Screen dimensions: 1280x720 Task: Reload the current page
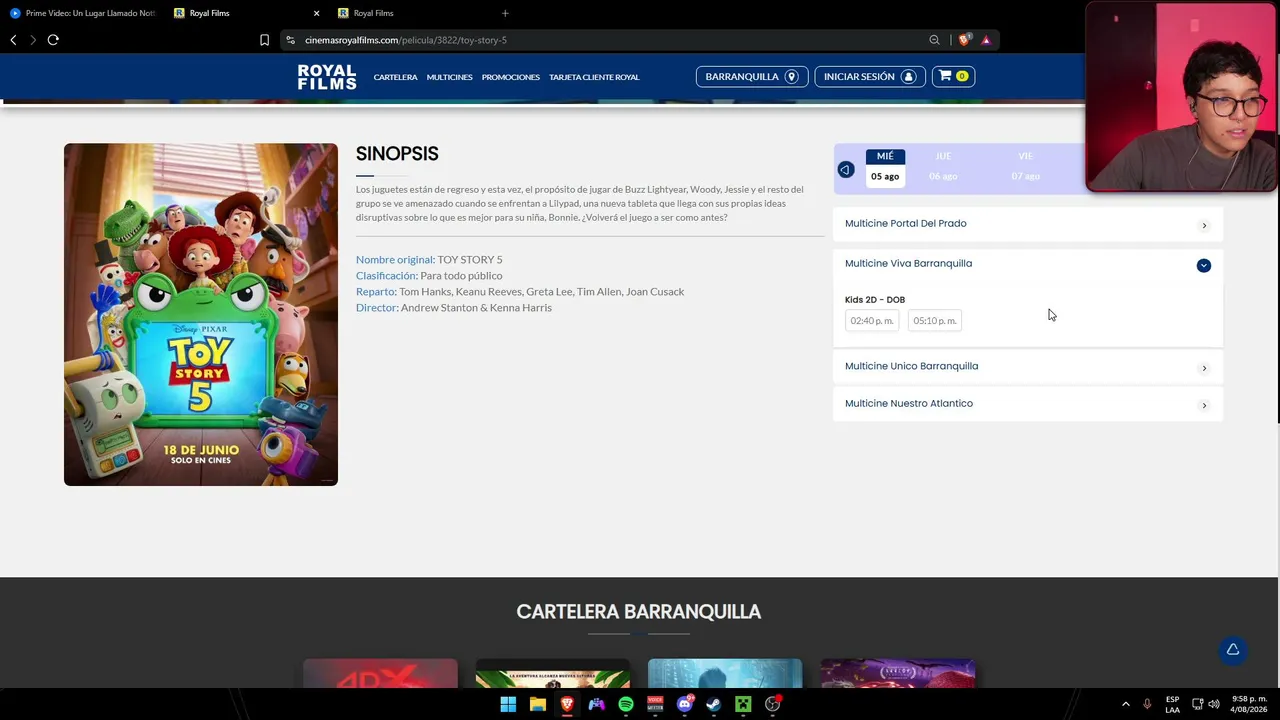53,40
